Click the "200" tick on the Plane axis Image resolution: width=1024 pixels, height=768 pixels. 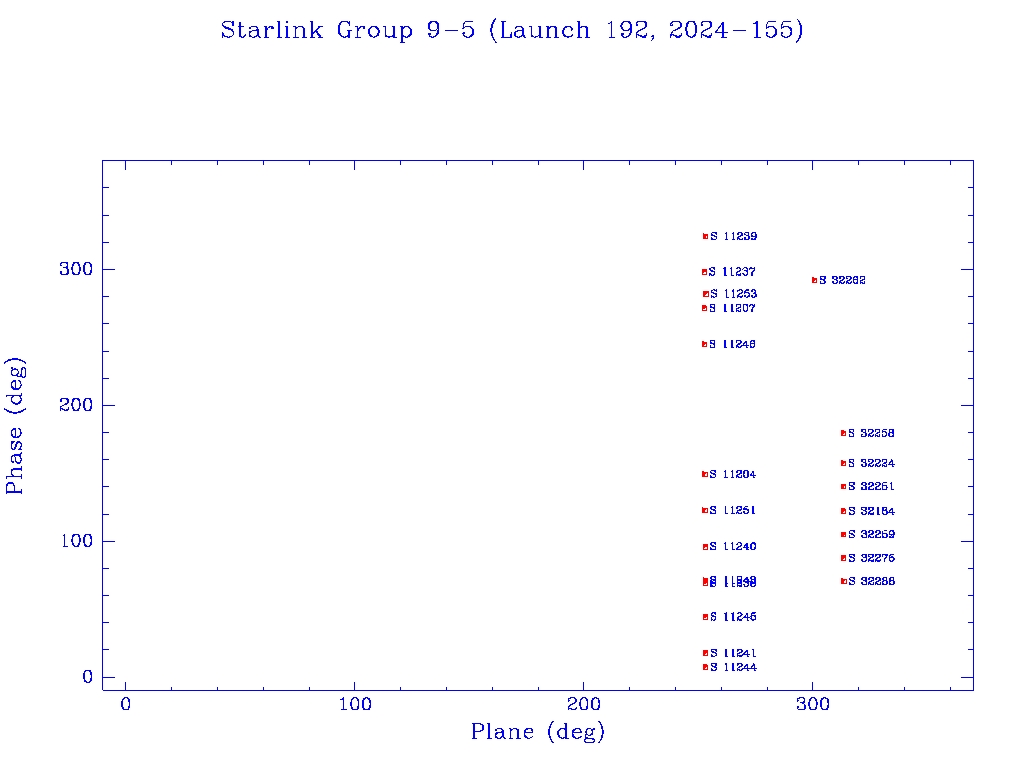point(583,704)
